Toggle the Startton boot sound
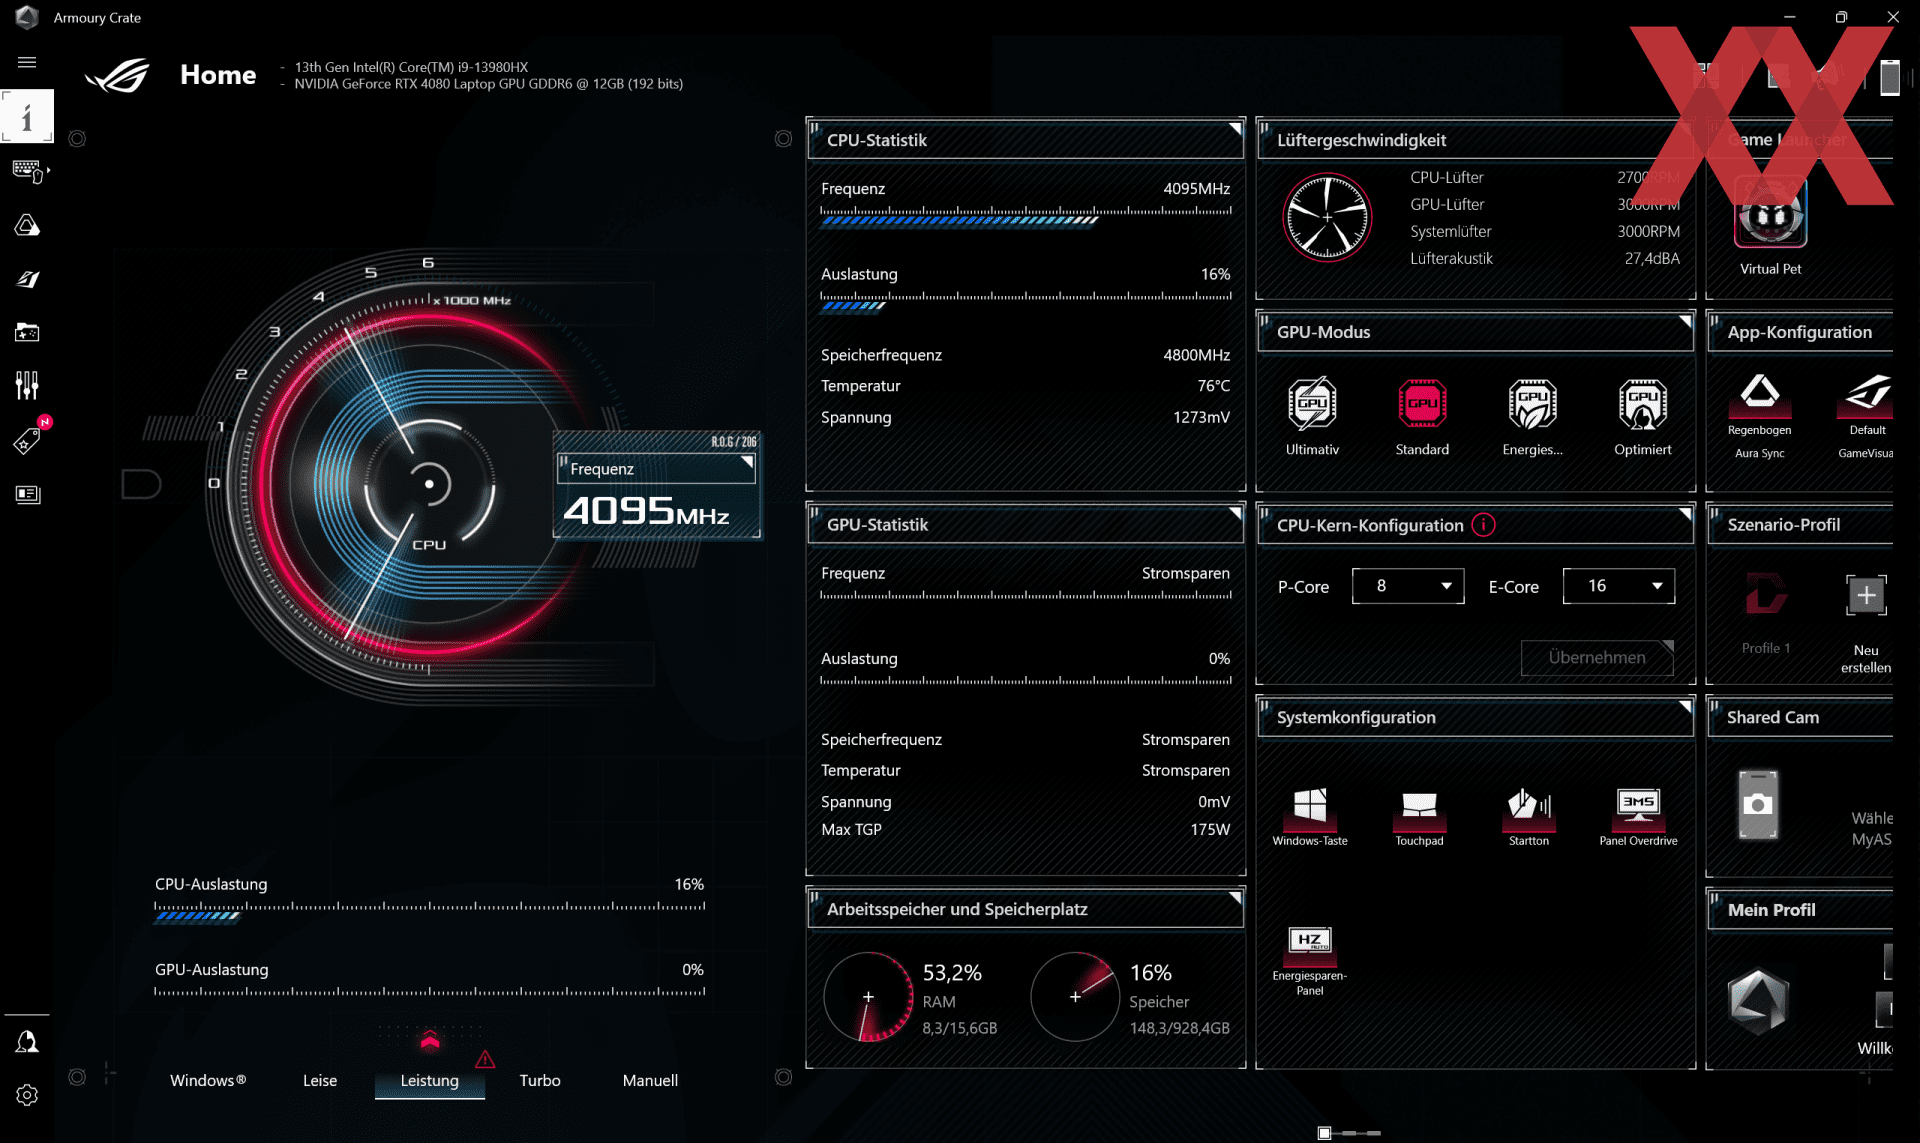Viewport: 1920px width, 1143px height. (x=1528, y=810)
